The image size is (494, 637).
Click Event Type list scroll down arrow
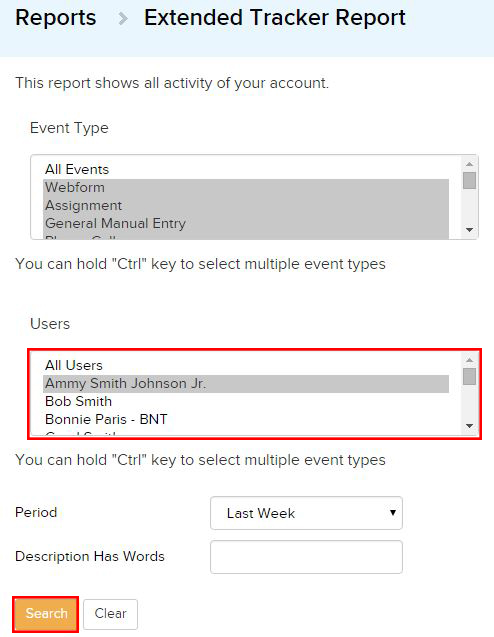point(470,230)
